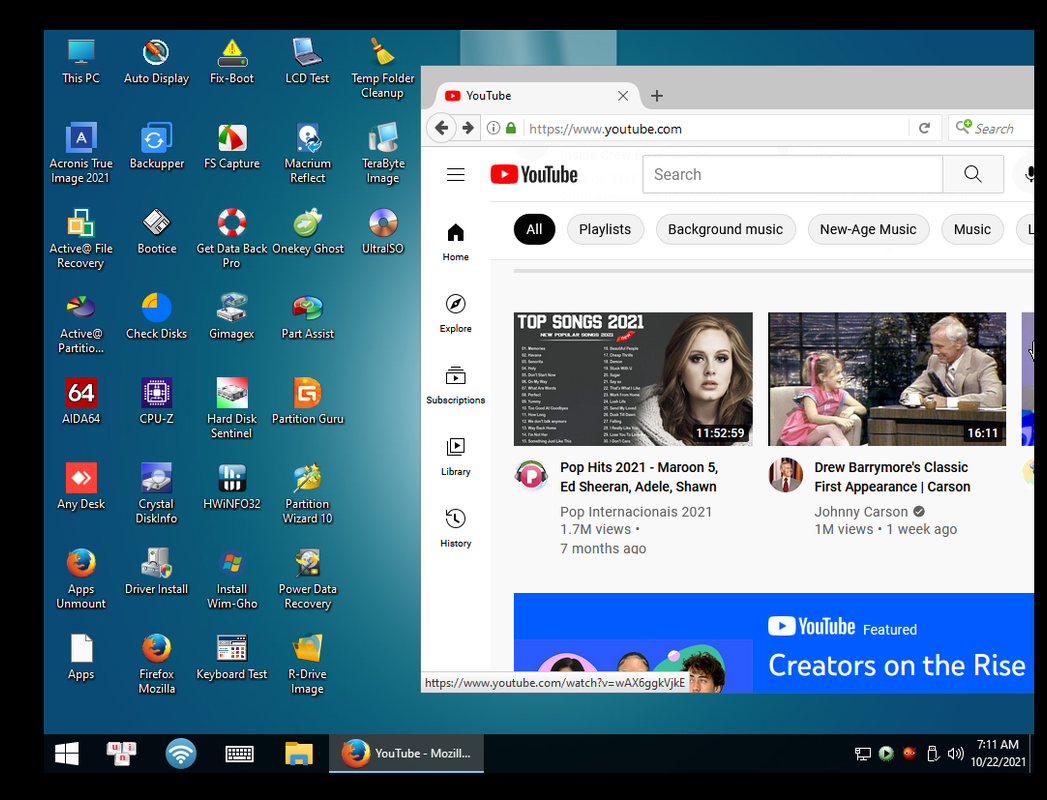Open Acronis True Image 2021 icon
This screenshot has width=1047, height=800.
pos(81,153)
